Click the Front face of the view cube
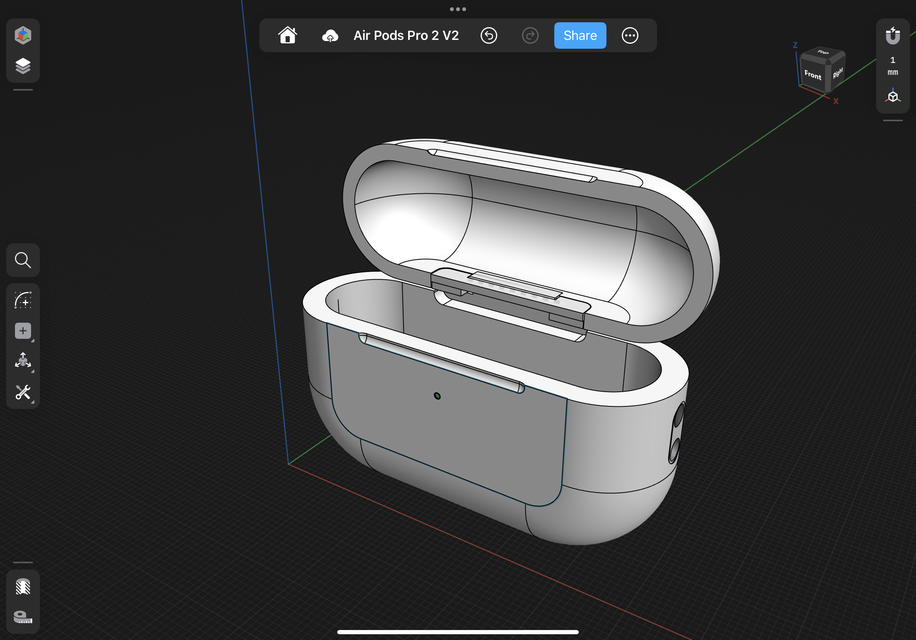Viewport: 916px width, 640px height. pos(814,75)
